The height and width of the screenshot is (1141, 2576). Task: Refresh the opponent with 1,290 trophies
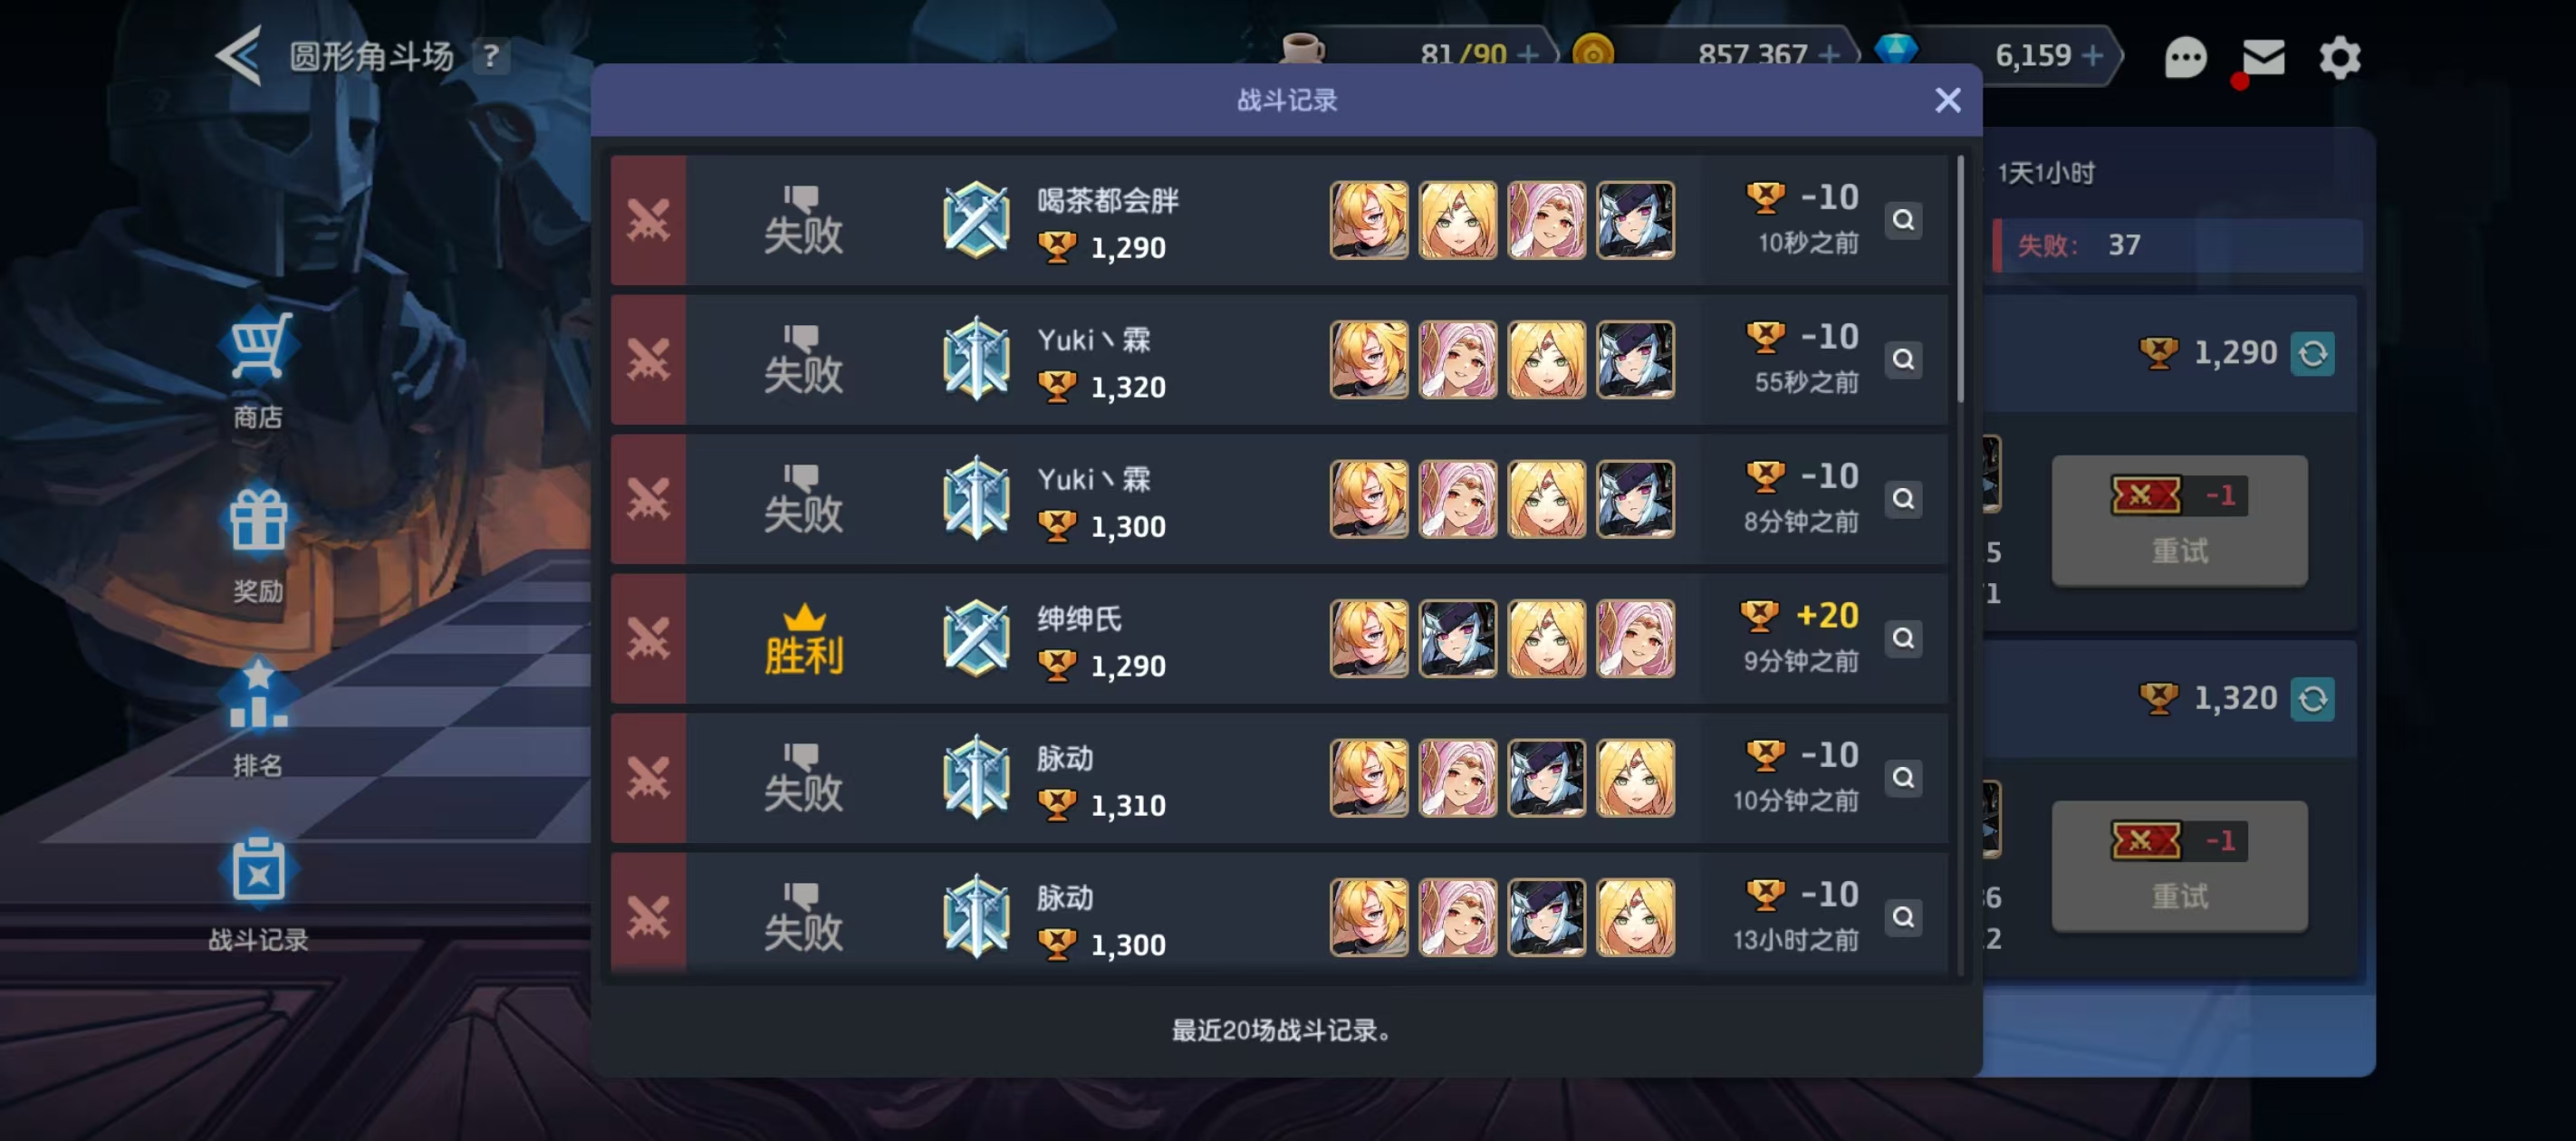[2312, 353]
